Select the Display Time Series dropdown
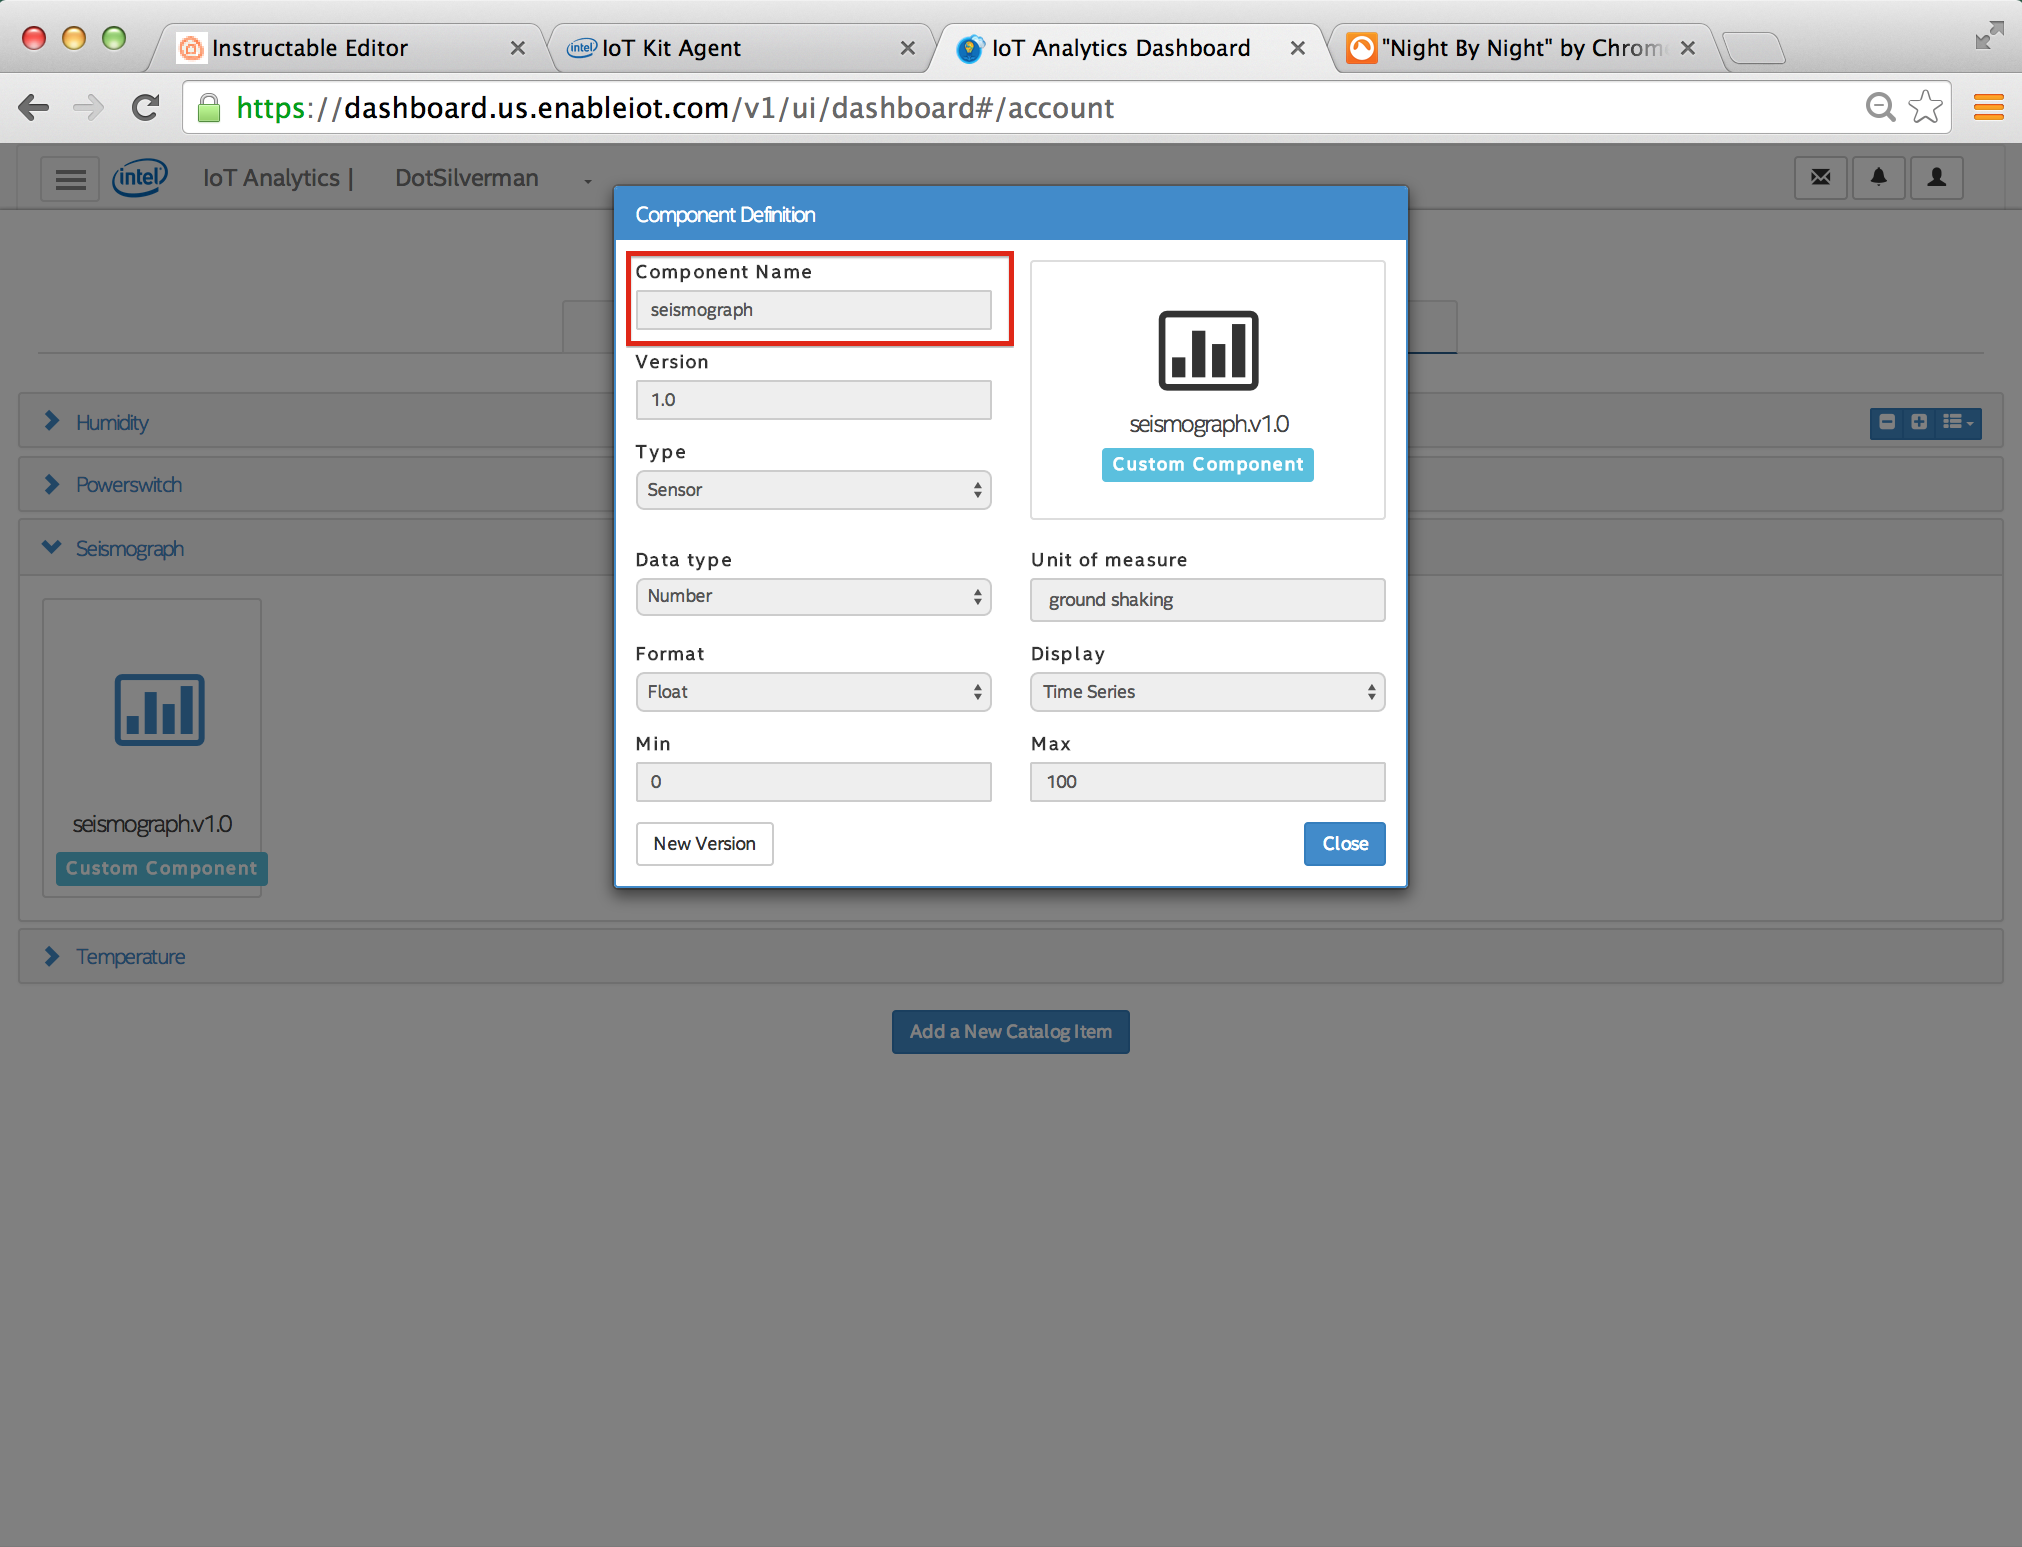 point(1206,689)
